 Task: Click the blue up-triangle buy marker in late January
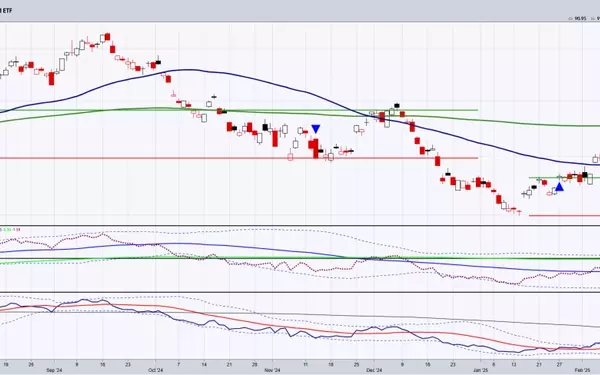(559, 187)
